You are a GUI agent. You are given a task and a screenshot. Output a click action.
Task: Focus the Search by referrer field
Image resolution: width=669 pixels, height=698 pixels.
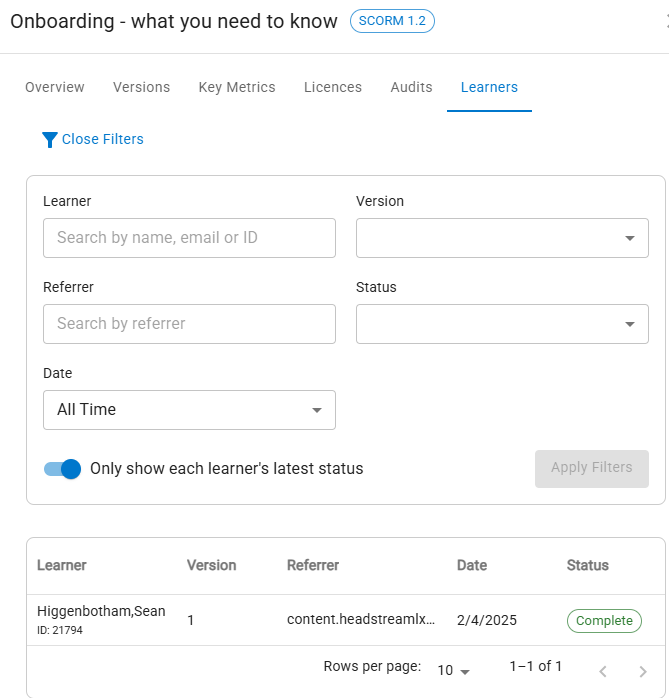click(x=189, y=324)
